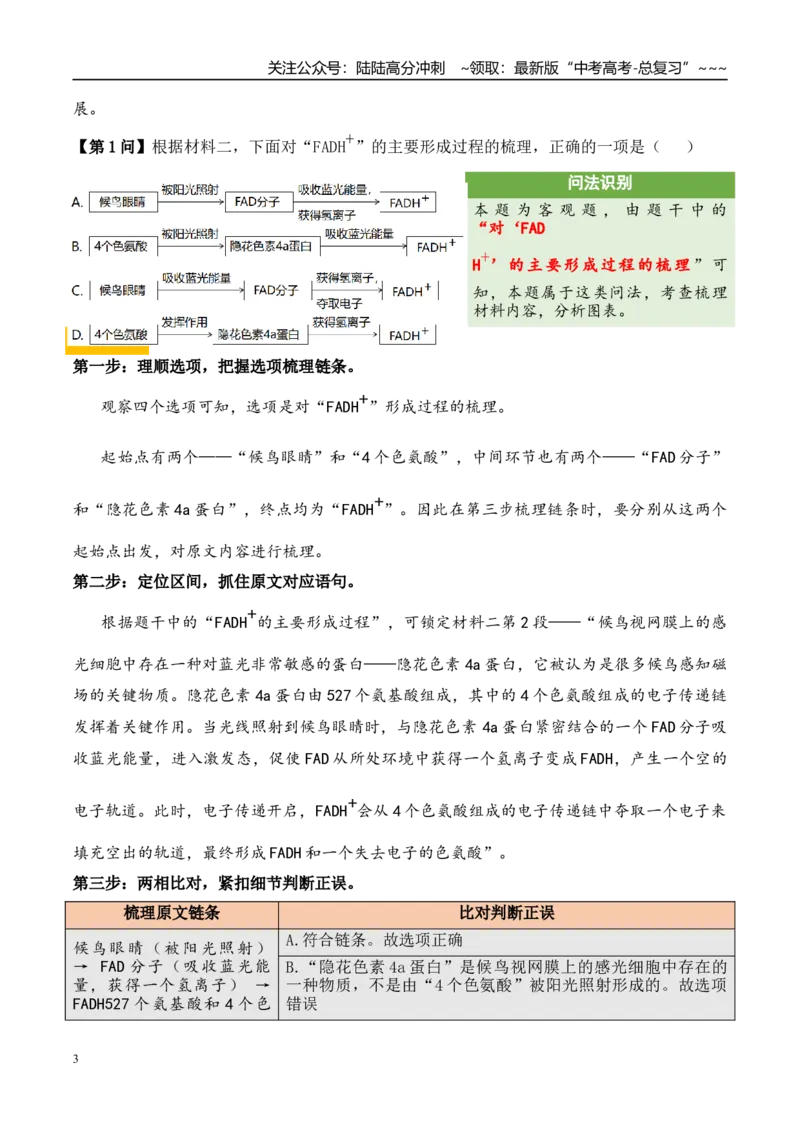Image resolution: width=800 pixels, height=1132 pixels.
Task: Click the "吸收蓝光能量," label in option A
Action: coord(334,190)
